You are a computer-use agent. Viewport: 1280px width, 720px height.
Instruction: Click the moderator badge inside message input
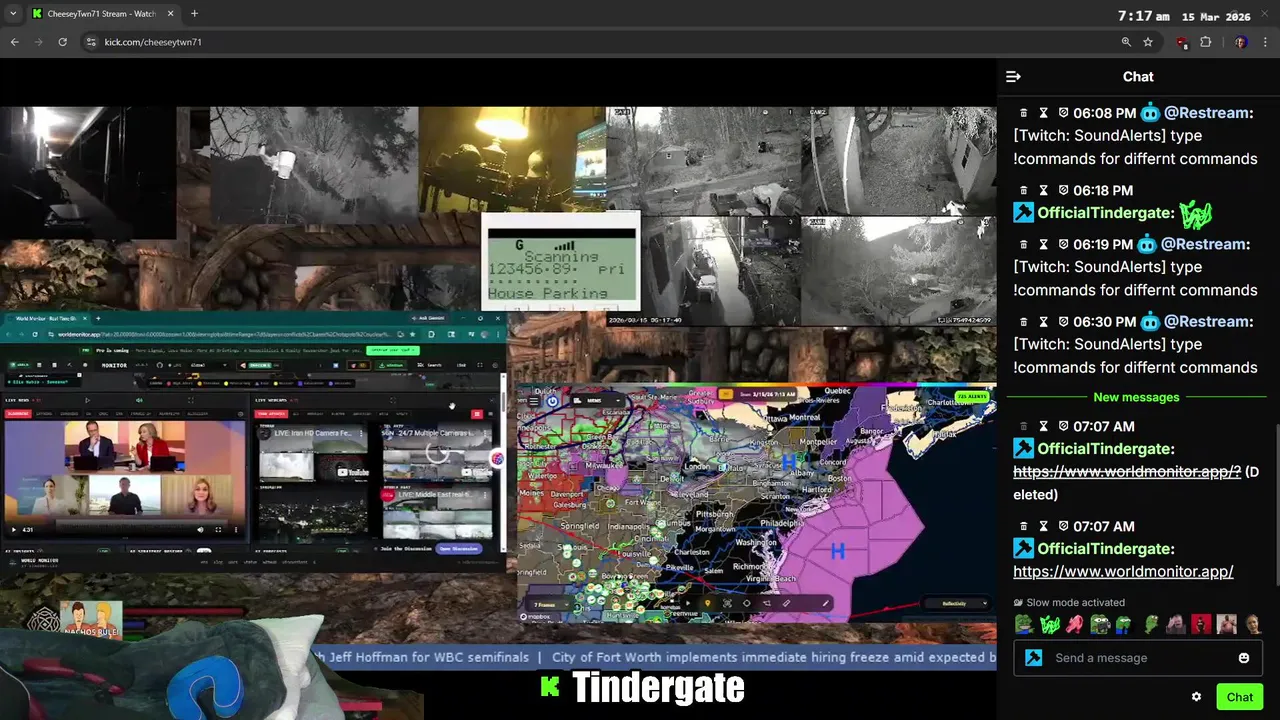click(1034, 658)
